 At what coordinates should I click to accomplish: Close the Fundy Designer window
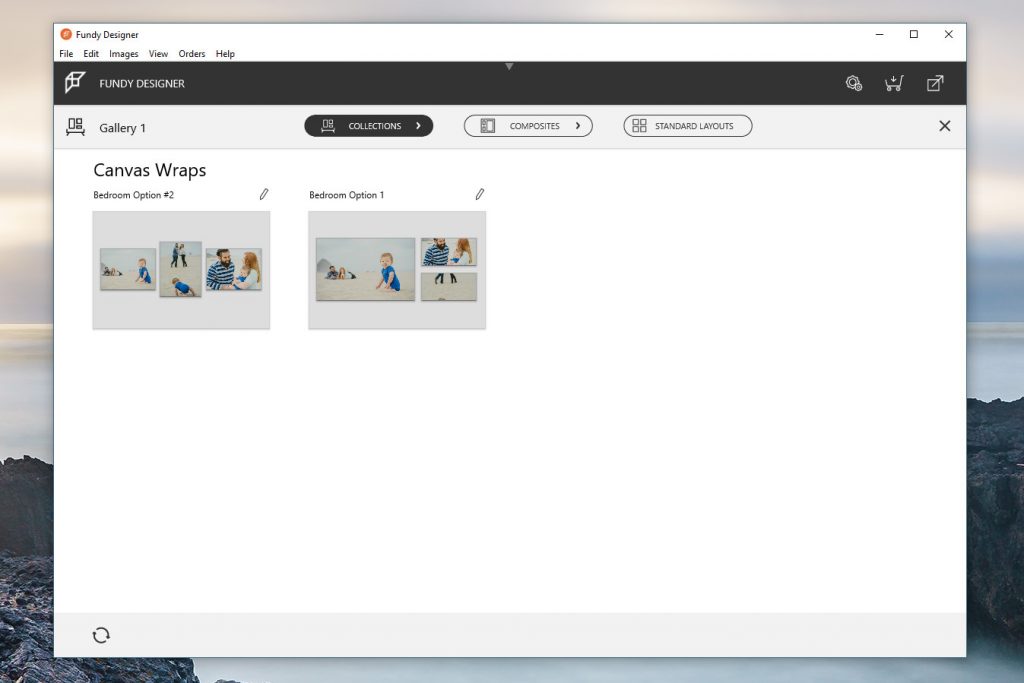pos(948,34)
